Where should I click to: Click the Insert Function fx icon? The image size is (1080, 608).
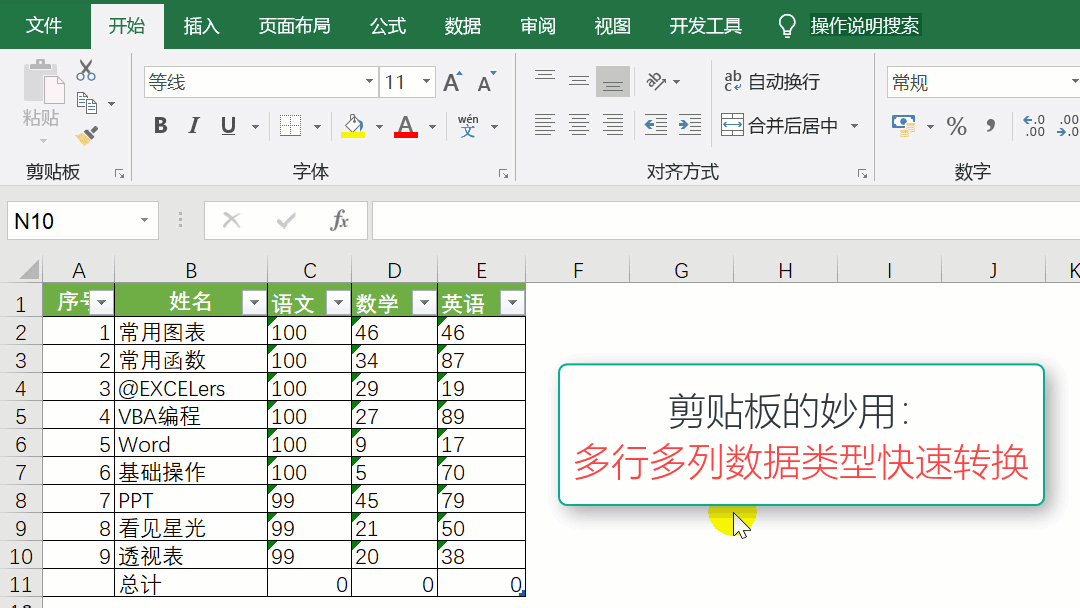tap(340, 221)
